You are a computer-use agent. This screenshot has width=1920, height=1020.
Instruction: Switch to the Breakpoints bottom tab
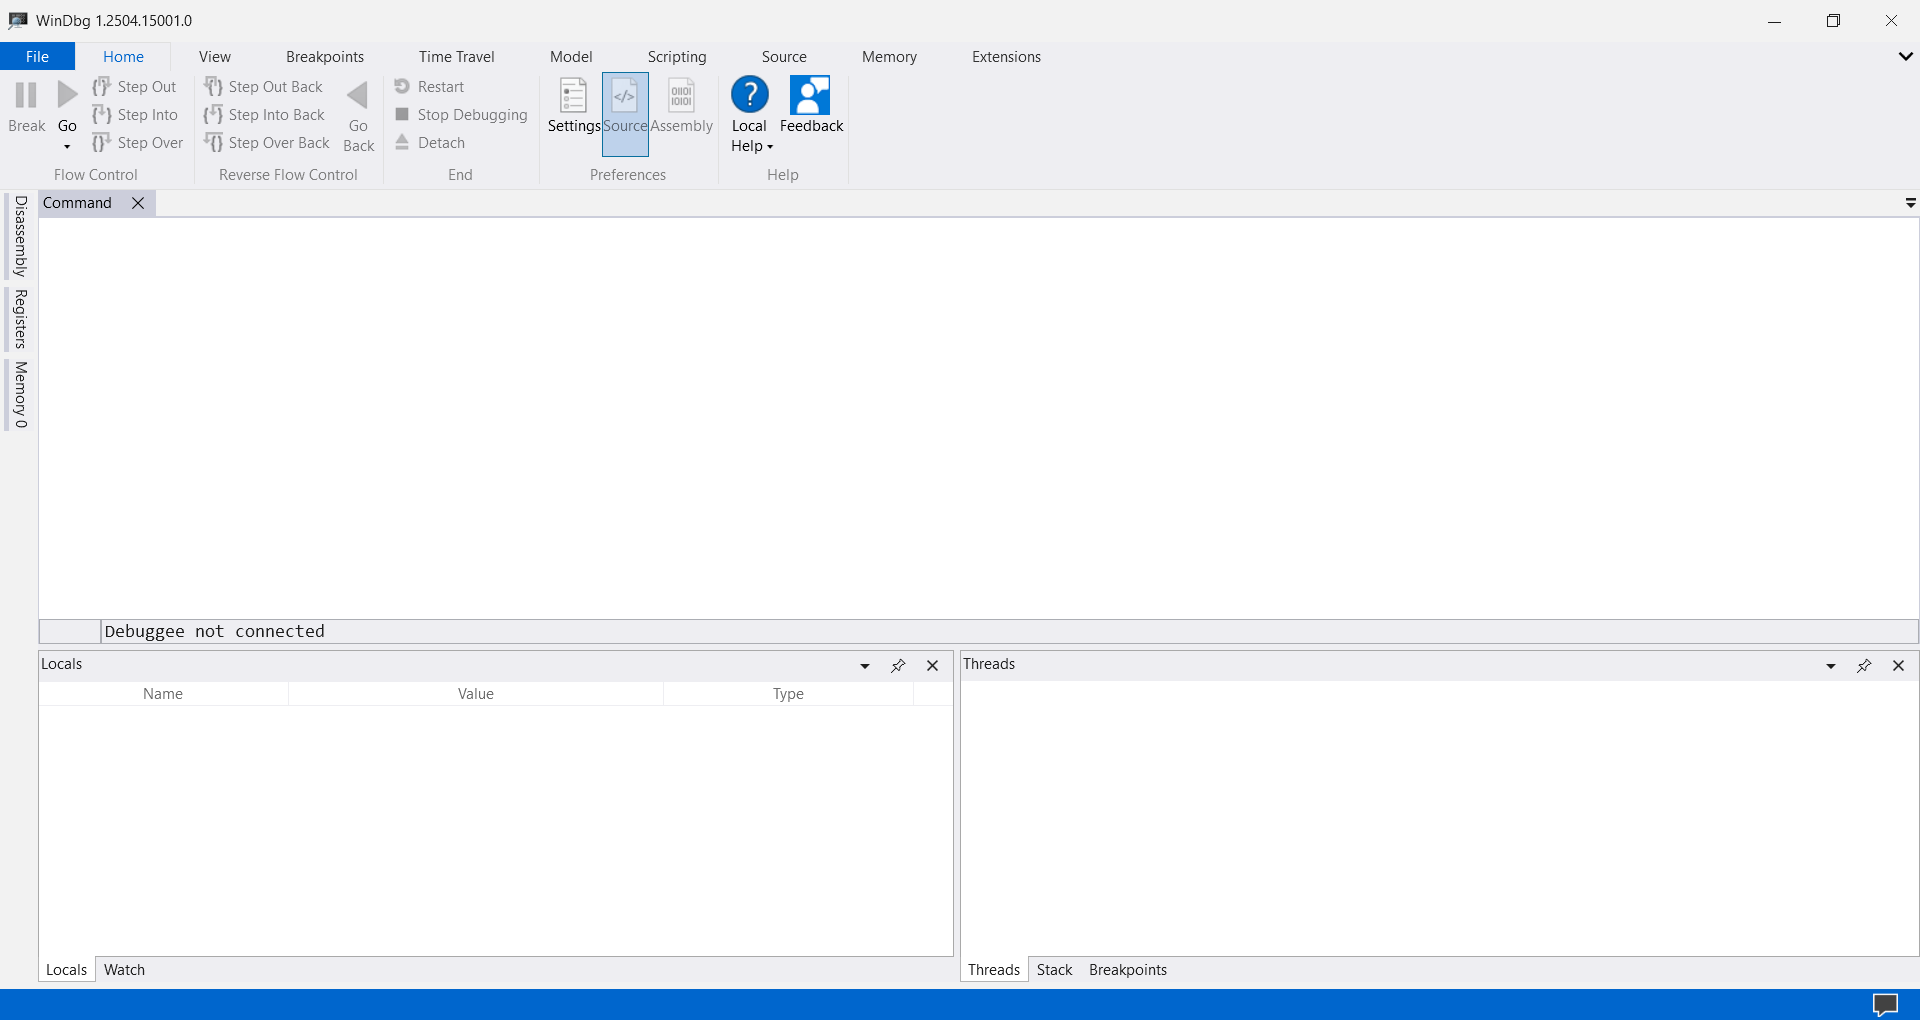pos(1128,970)
